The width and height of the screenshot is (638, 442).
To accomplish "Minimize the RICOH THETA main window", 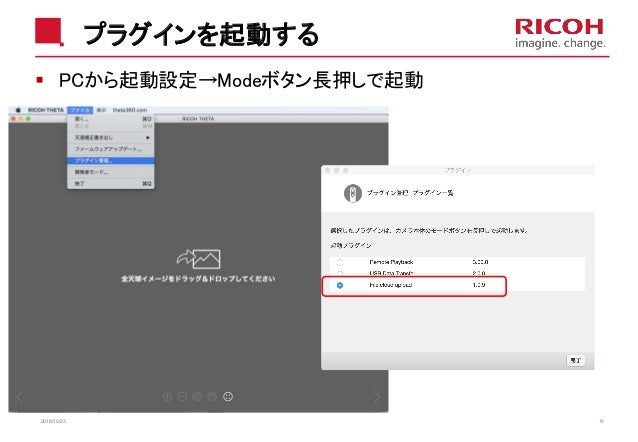I will pyautogui.click(x=21, y=118).
